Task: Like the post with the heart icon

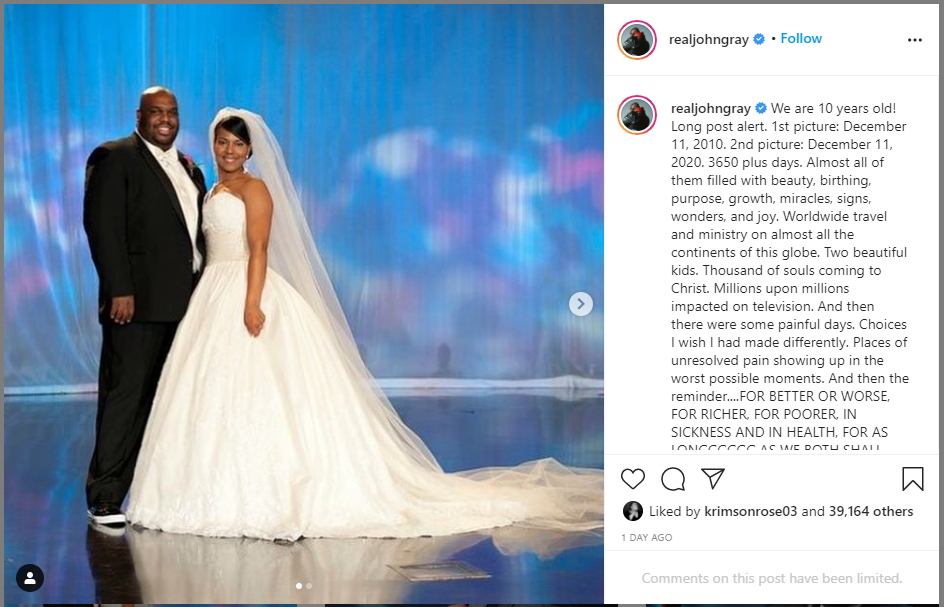Action: tap(633, 479)
